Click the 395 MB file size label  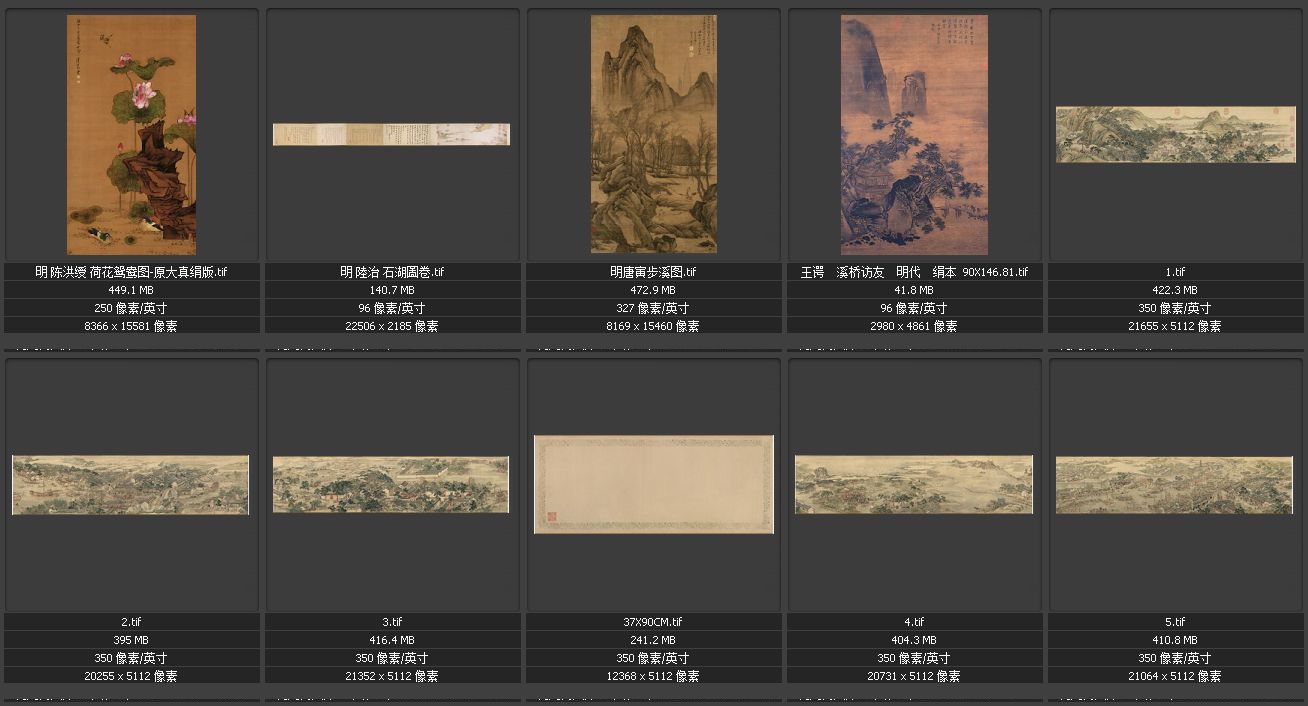pyautogui.click(x=131, y=640)
